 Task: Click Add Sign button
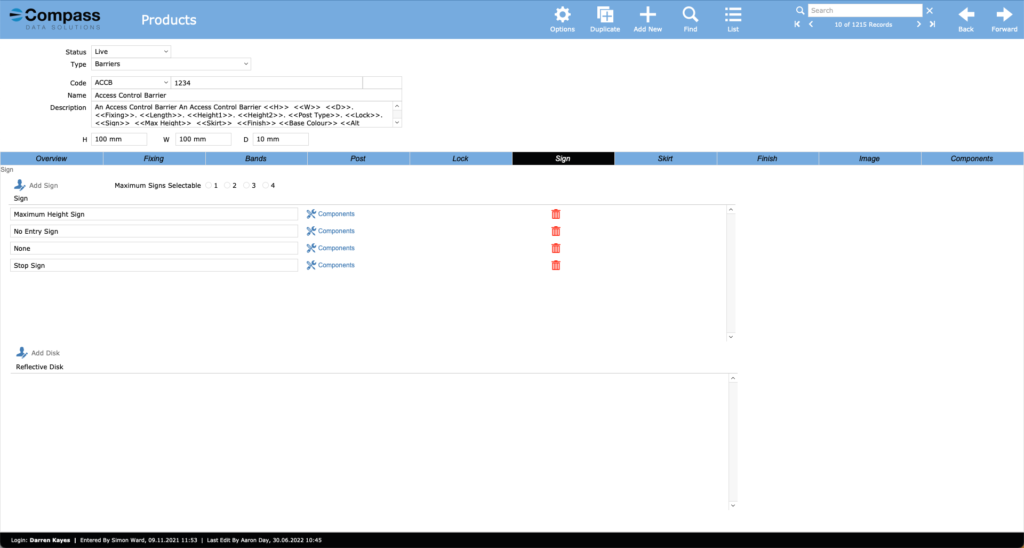point(36,186)
